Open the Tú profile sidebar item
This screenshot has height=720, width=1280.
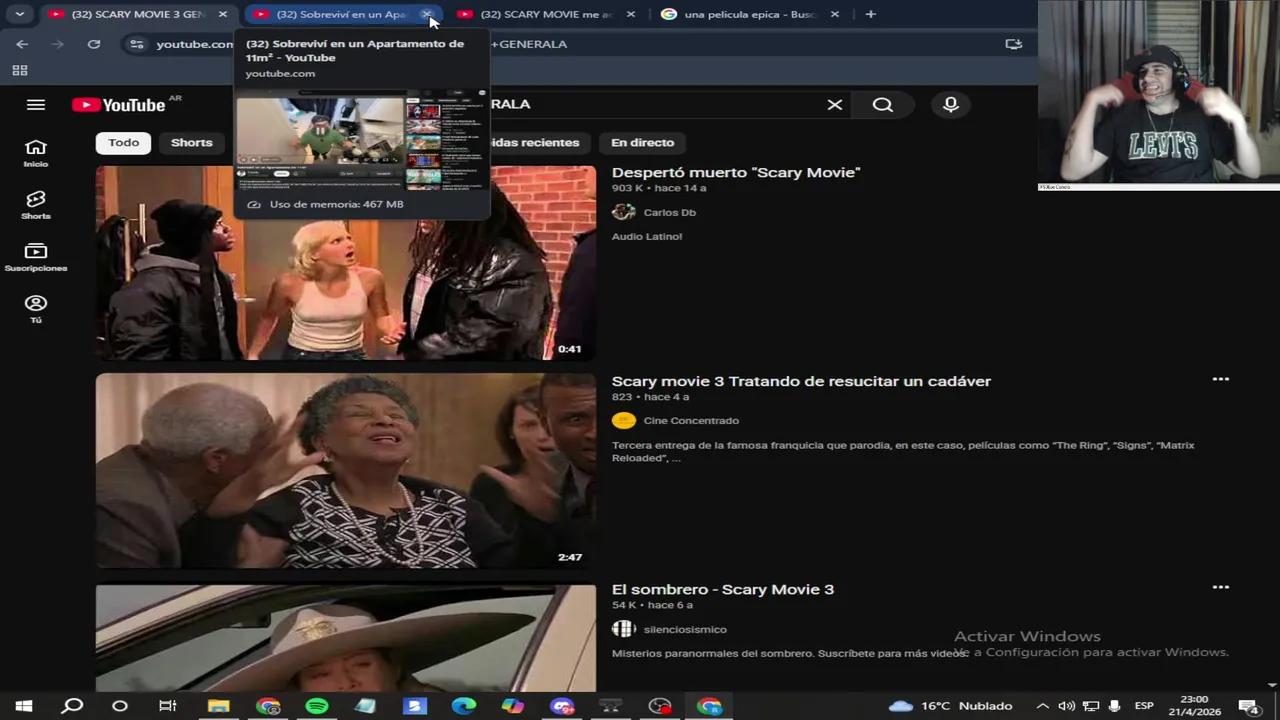pos(36,309)
